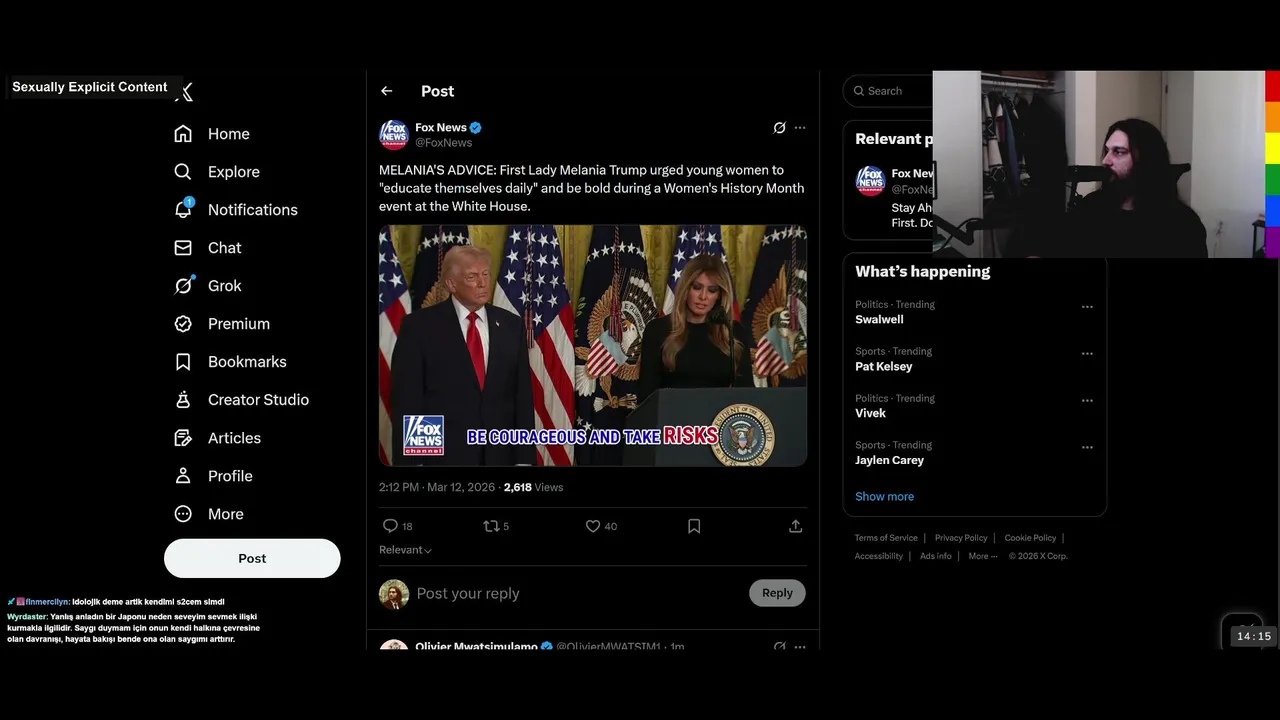Click the user avatar beside reply field

(394, 594)
